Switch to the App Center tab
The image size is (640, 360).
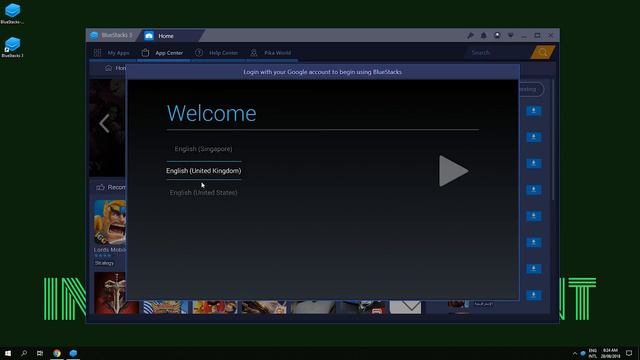pyautogui.click(x=163, y=53)
